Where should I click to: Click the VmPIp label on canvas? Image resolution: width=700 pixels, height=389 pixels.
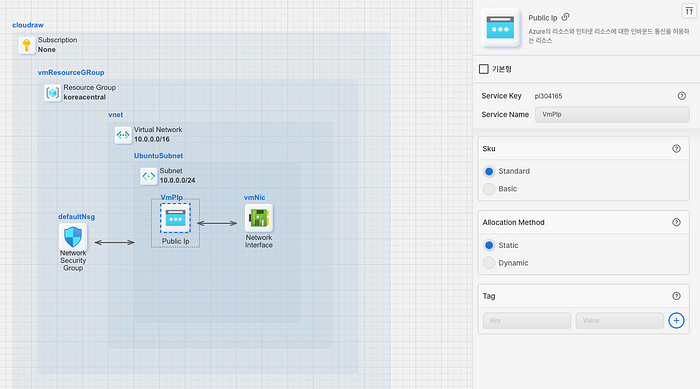(172, 197)
